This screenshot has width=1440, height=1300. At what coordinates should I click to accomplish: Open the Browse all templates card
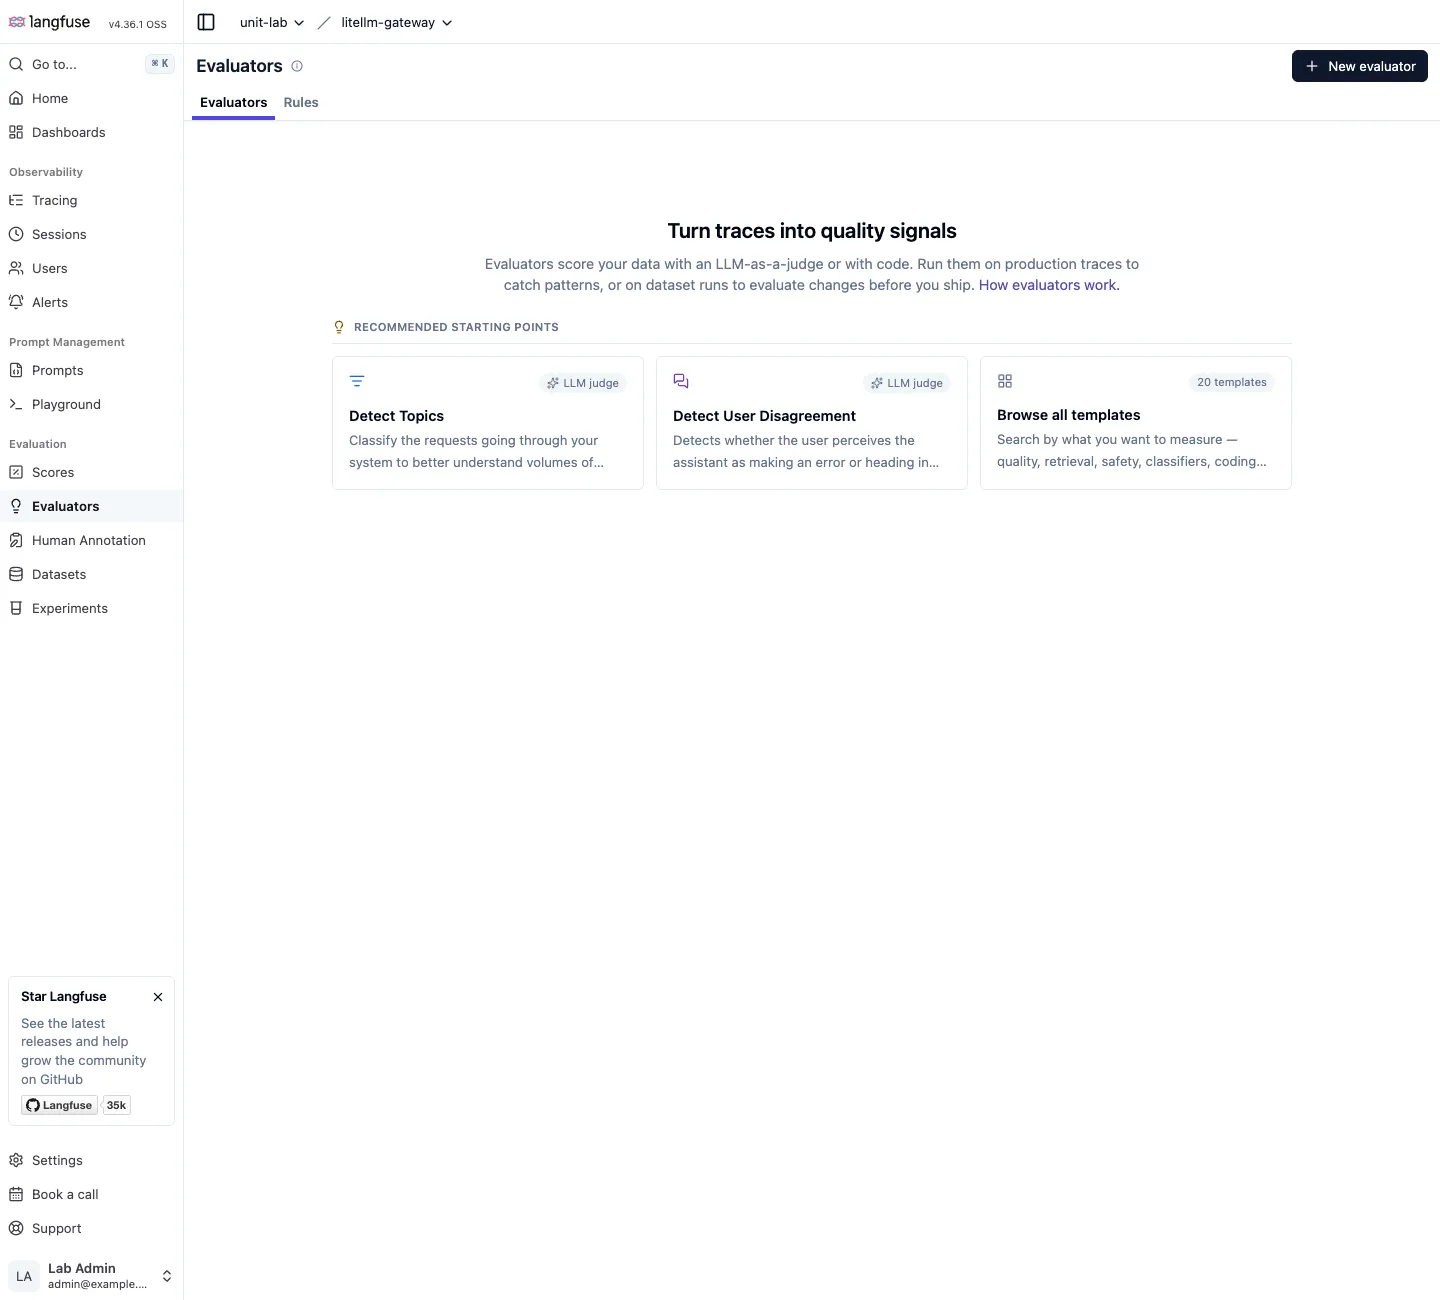click(x=1136, y=423)
